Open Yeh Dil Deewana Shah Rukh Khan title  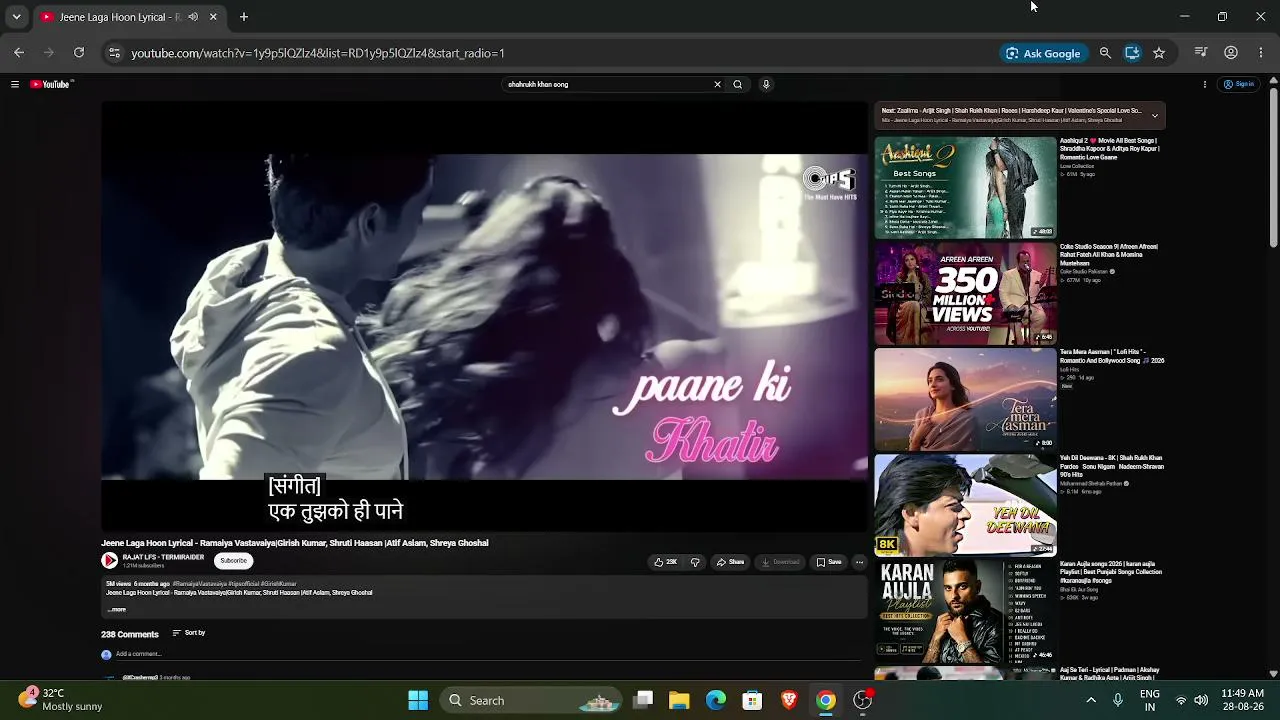click(x=1112, y=466)
